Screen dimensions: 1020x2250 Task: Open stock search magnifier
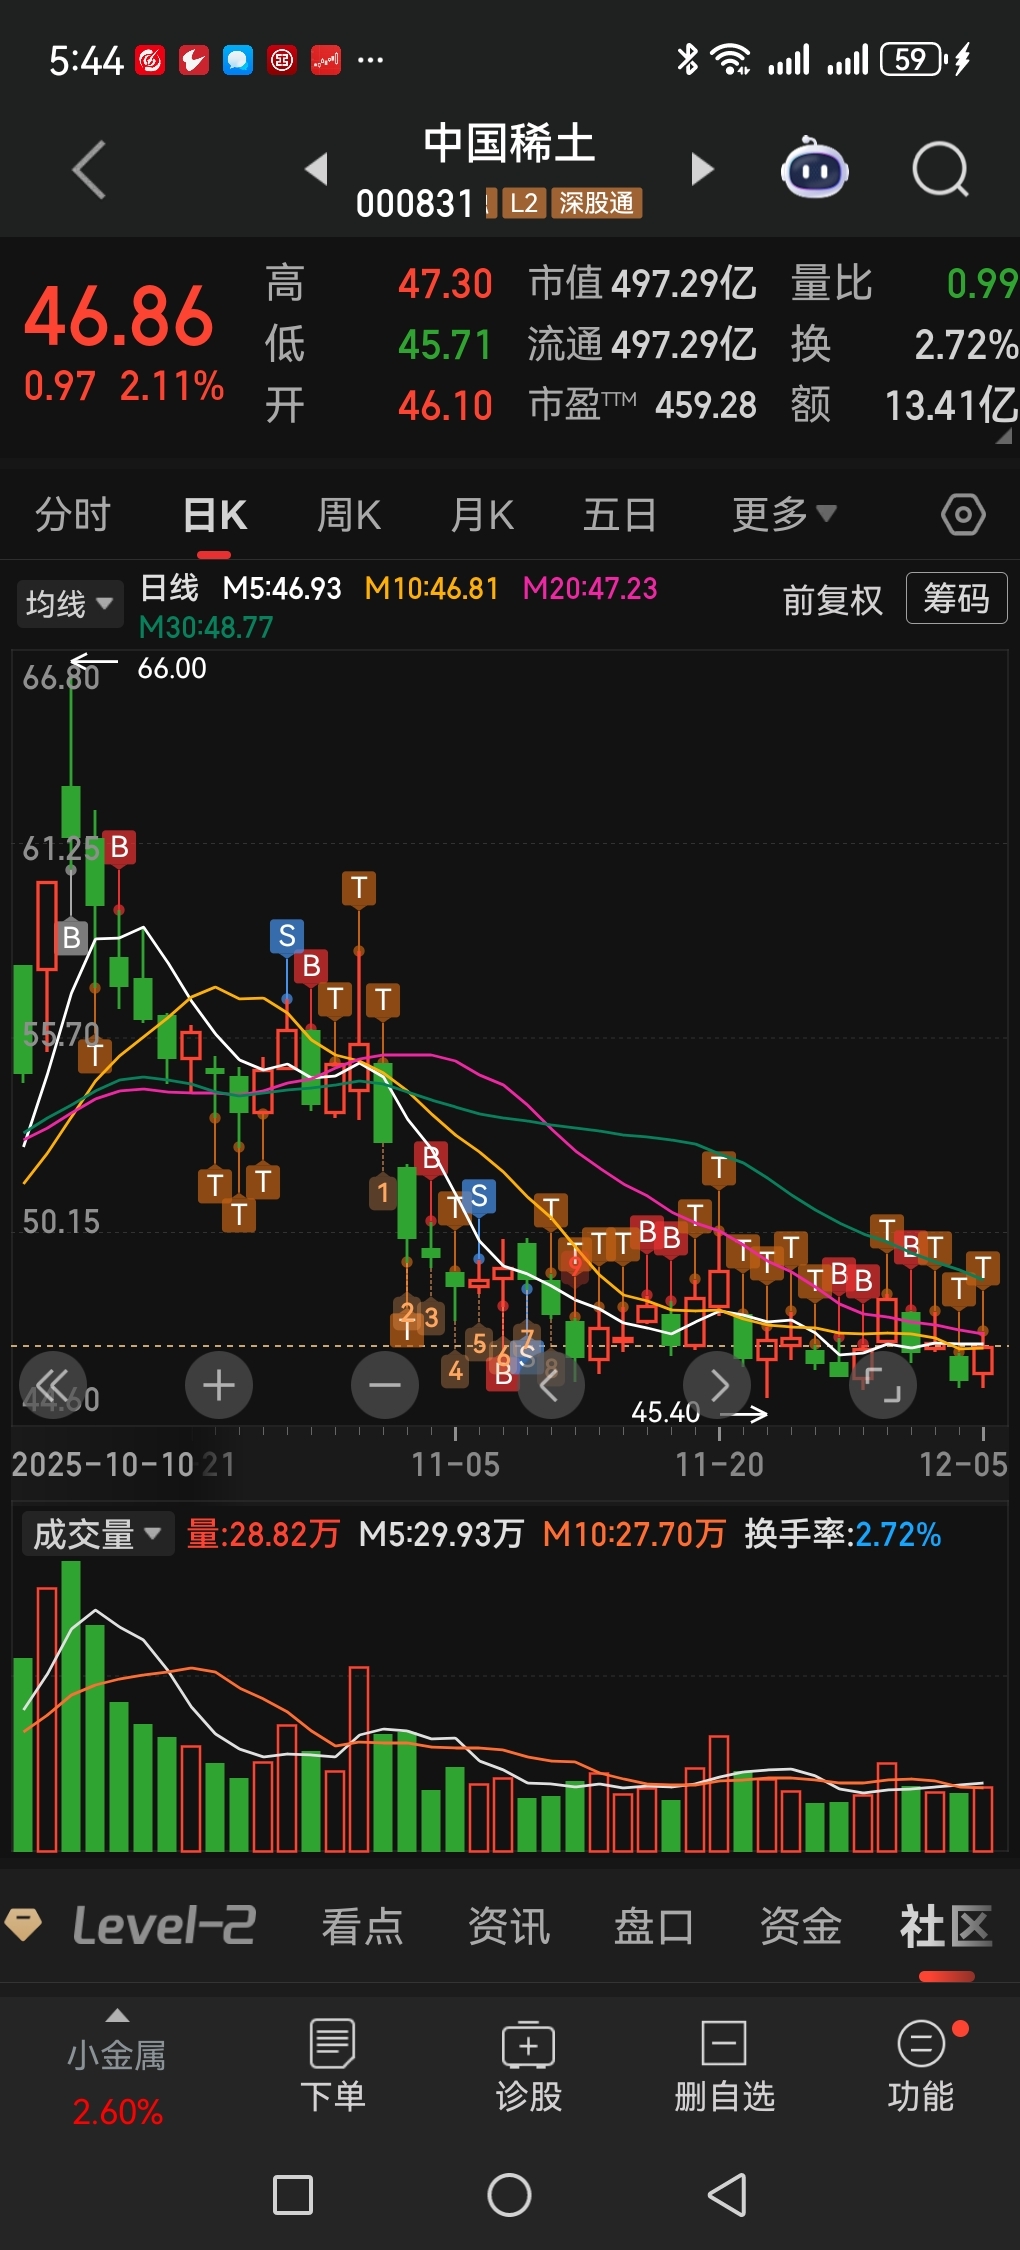[940, 169]
